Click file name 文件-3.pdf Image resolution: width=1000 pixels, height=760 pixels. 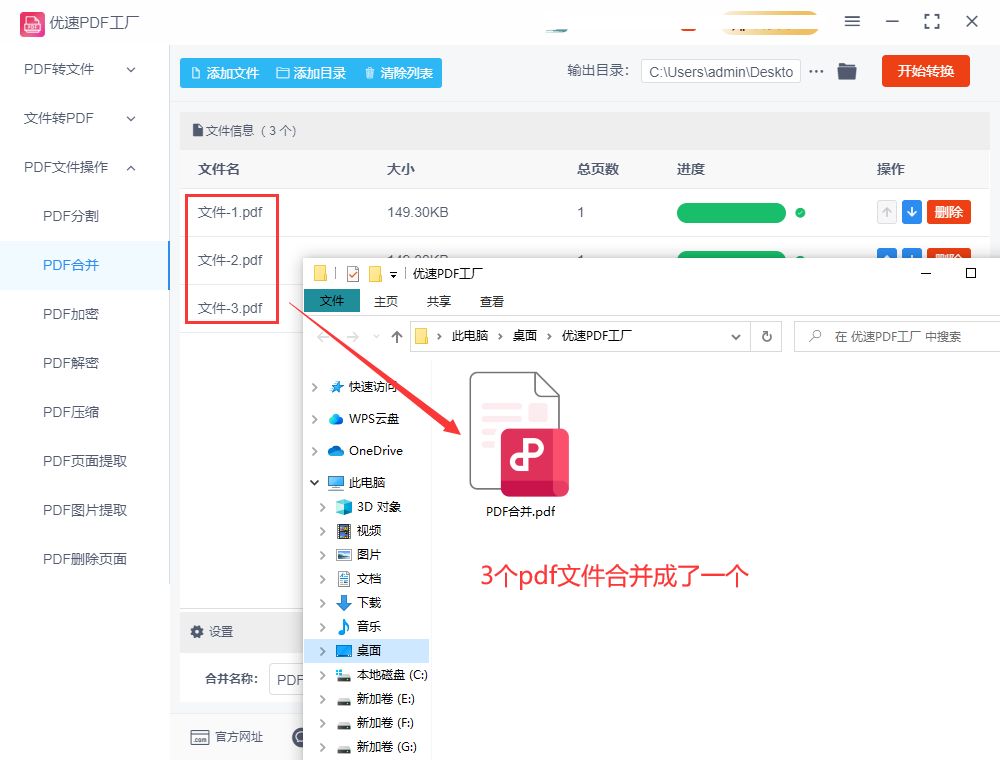tap(230, 309)
